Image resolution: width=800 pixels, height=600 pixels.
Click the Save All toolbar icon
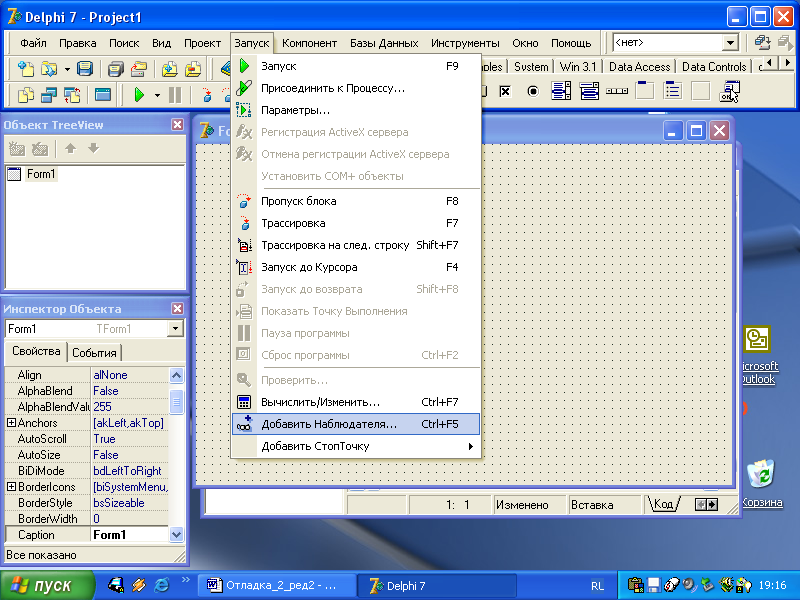point(116,68)
